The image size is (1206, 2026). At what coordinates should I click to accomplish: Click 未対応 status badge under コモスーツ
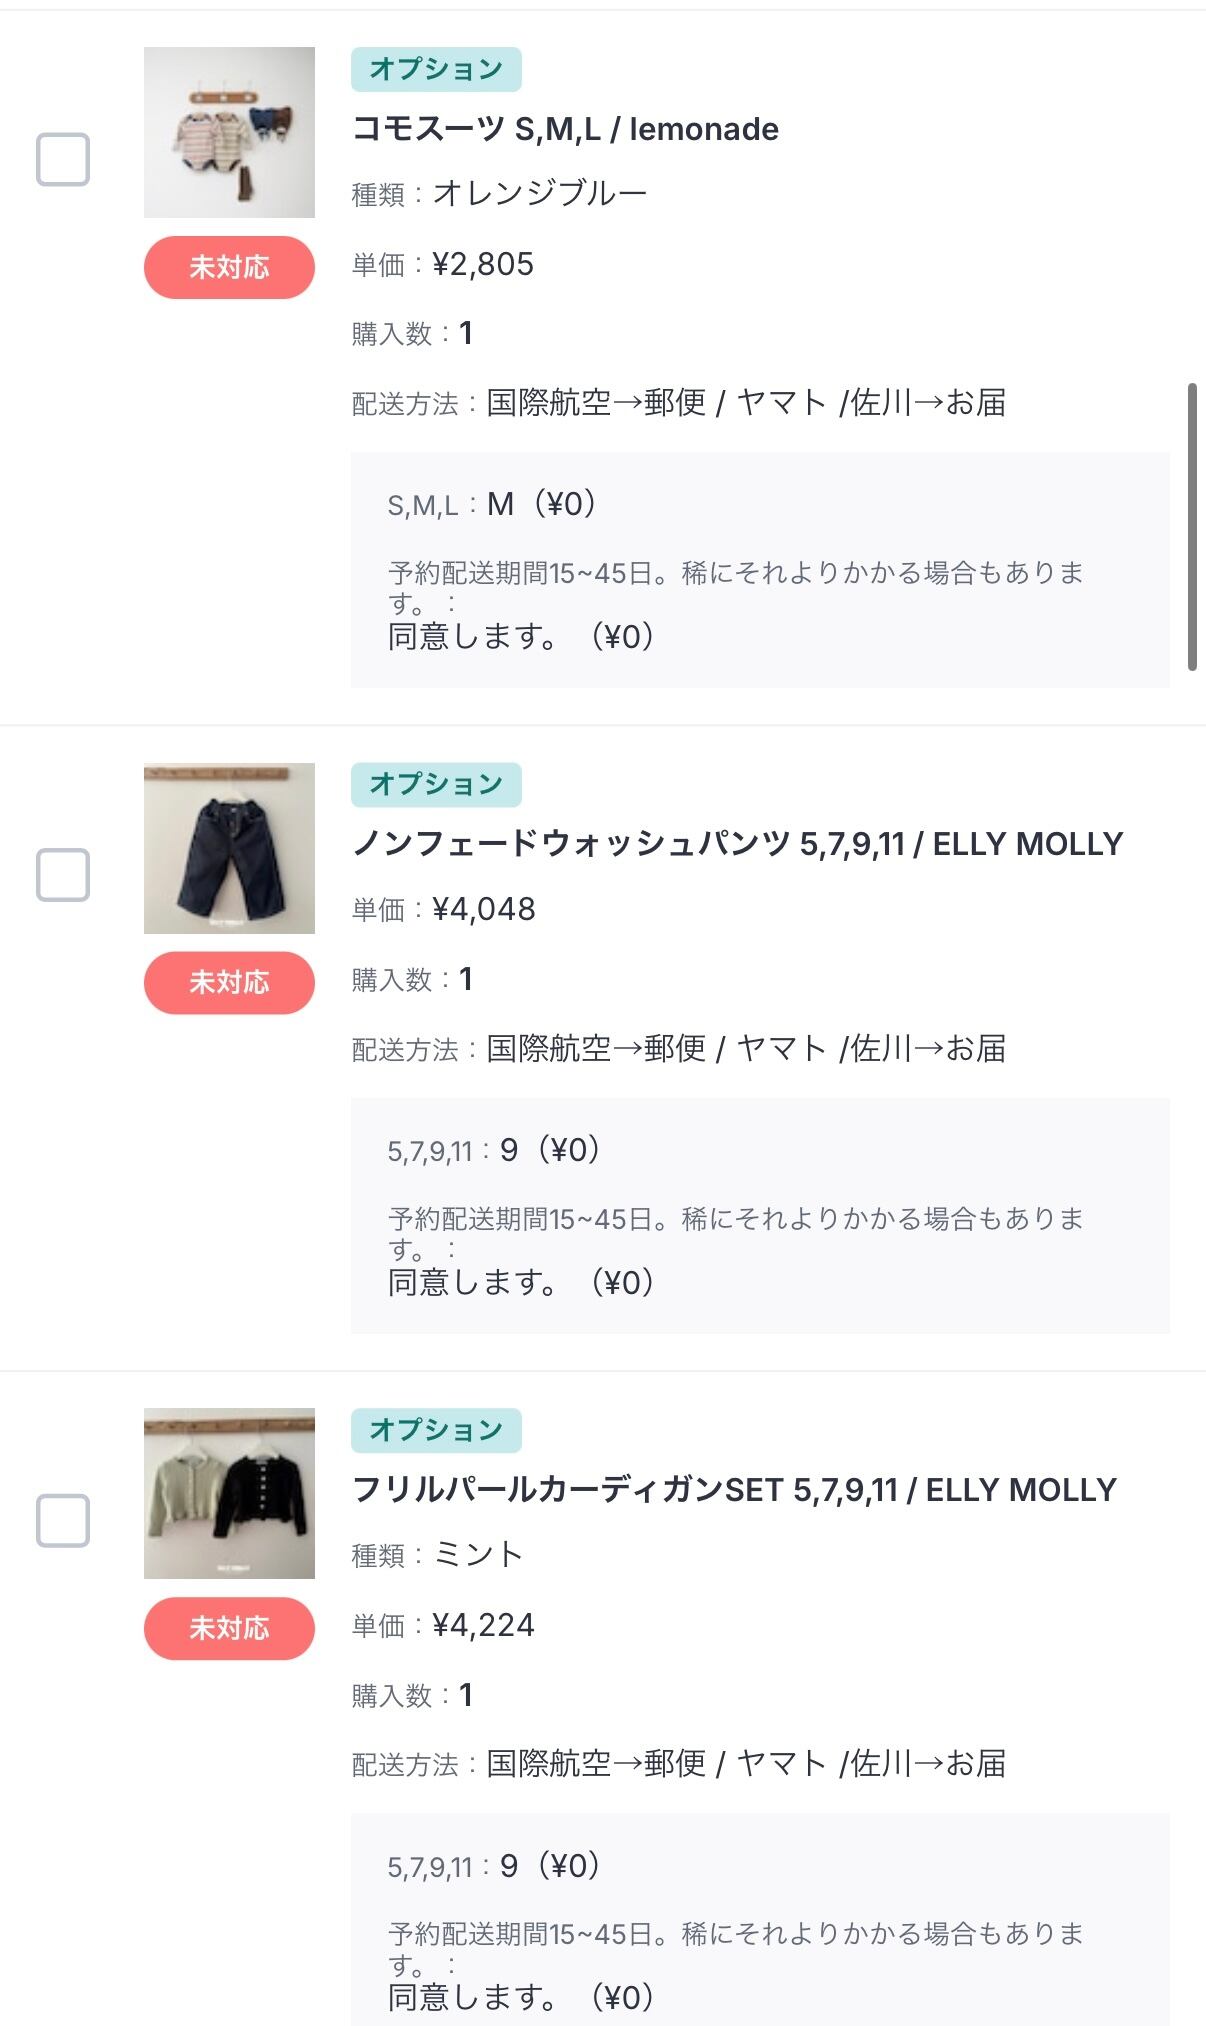pyautogui.click(x=229, y=267)
